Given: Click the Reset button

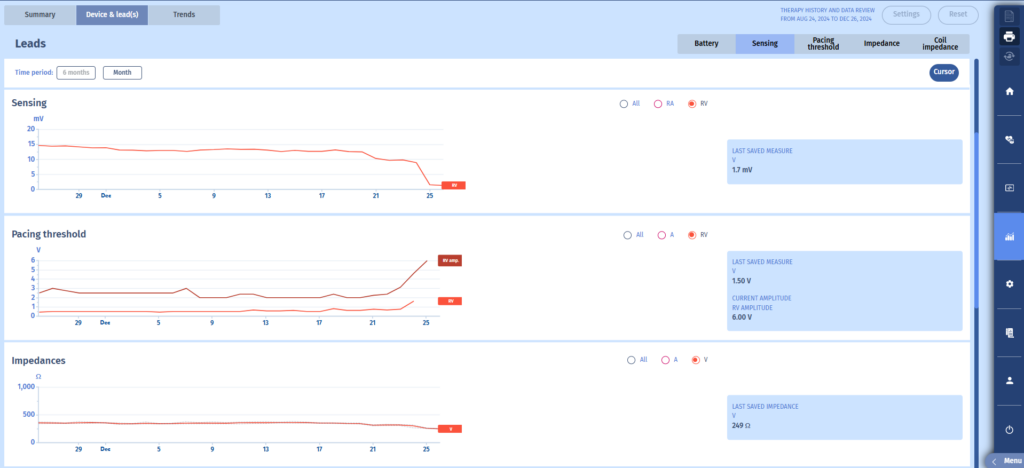Looking at the screenshot, I should (x=957, y=15).
